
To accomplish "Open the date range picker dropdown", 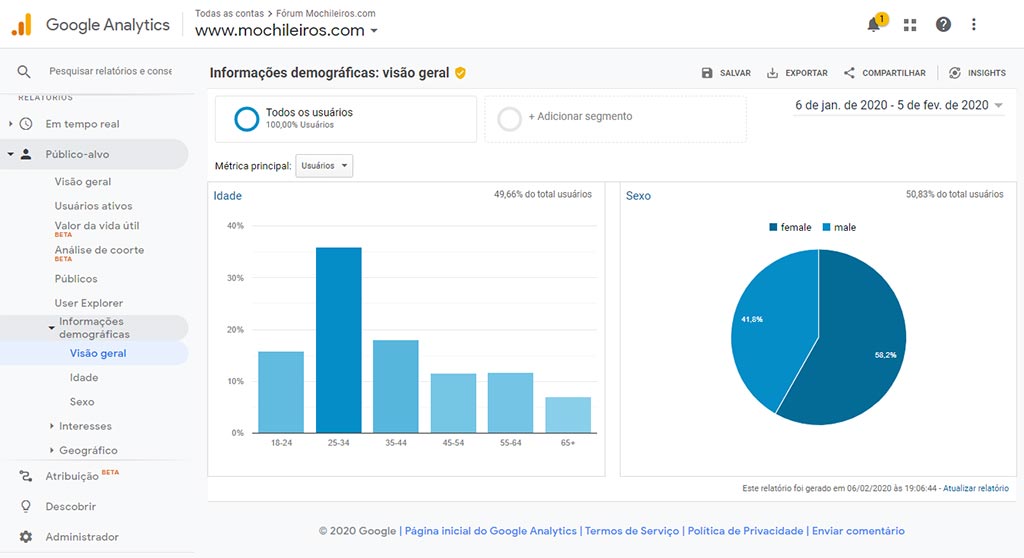I will coord(899,105).
